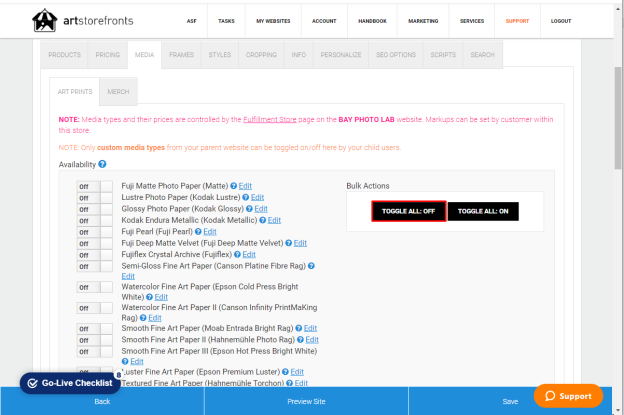Click help icon for Smooth Fine Art Paper (Moab)
This screenshot has height=415, width=624.
[298, 328]
